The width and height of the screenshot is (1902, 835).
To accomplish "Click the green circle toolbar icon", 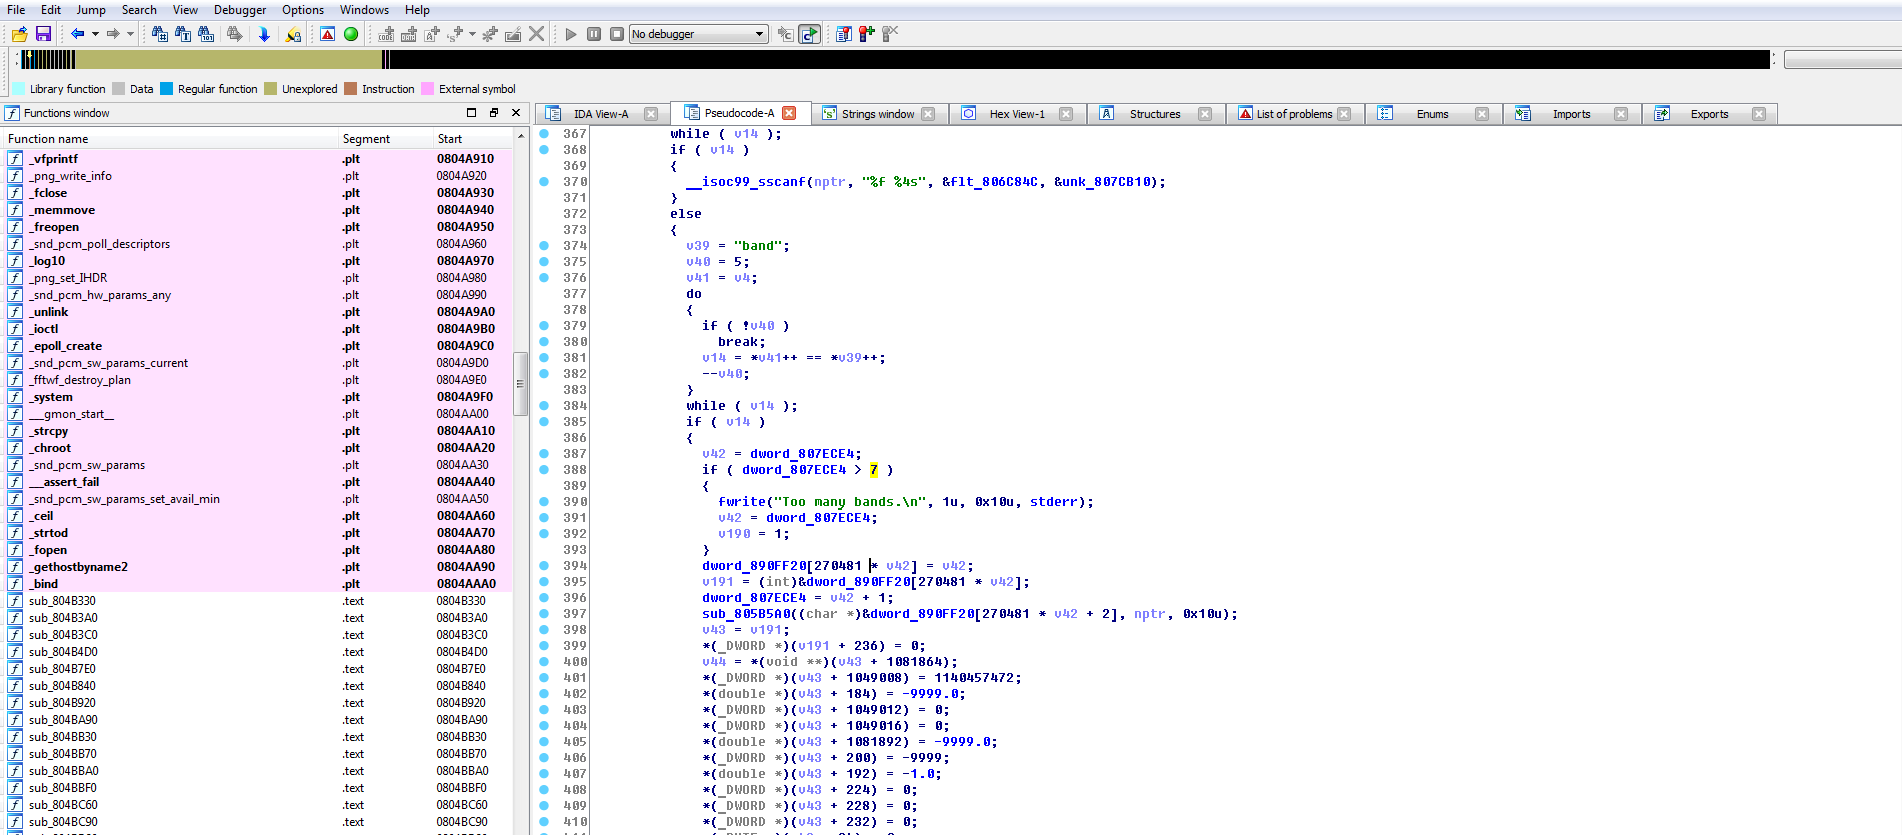I will [x=351, y=34].
